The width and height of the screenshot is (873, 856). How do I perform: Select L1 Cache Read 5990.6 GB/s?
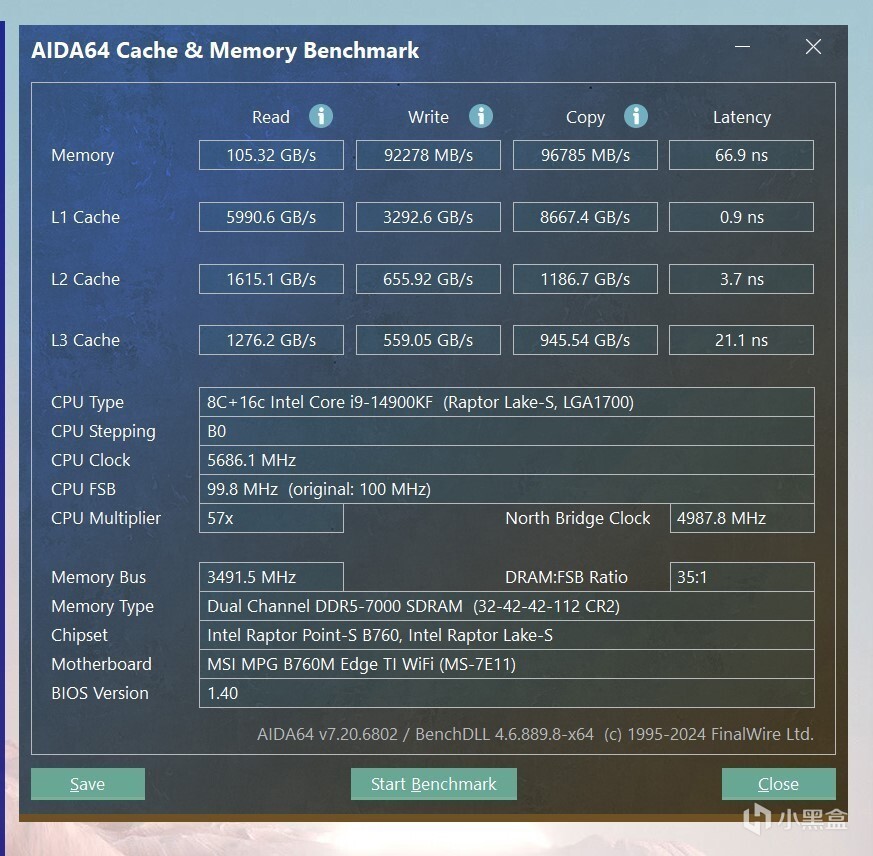click(271, 217)
